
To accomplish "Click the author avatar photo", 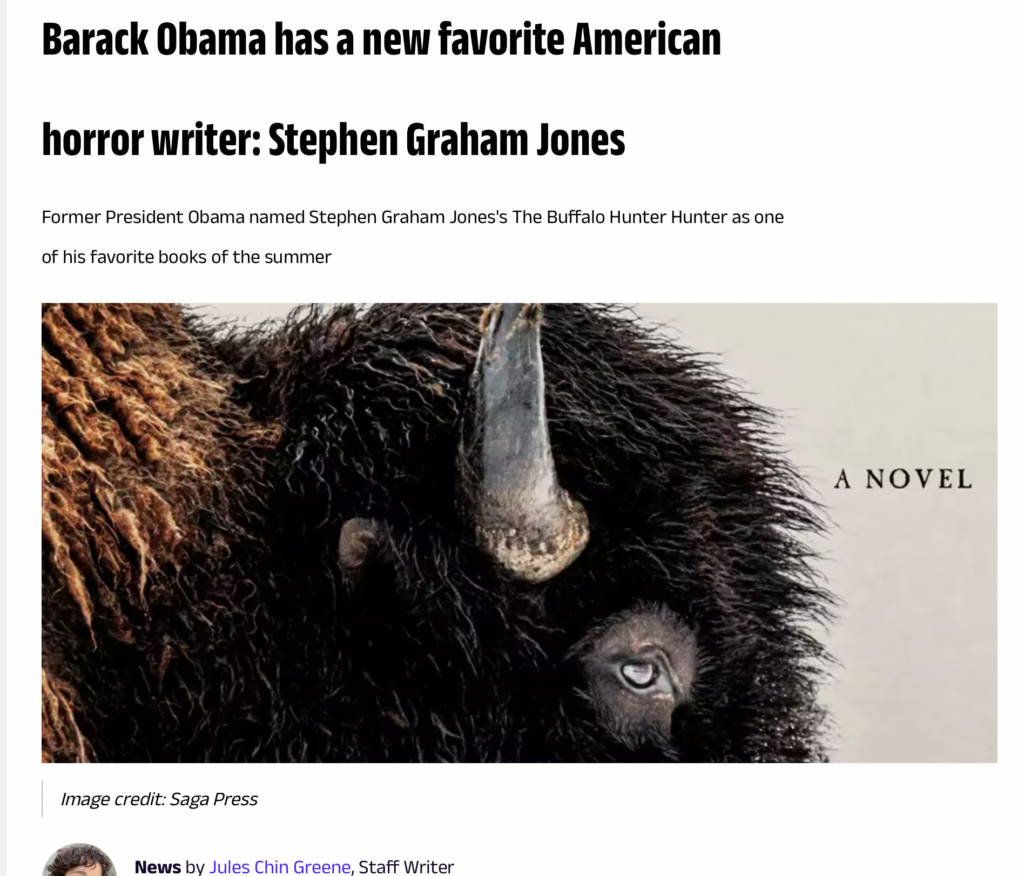I will 80,860.
